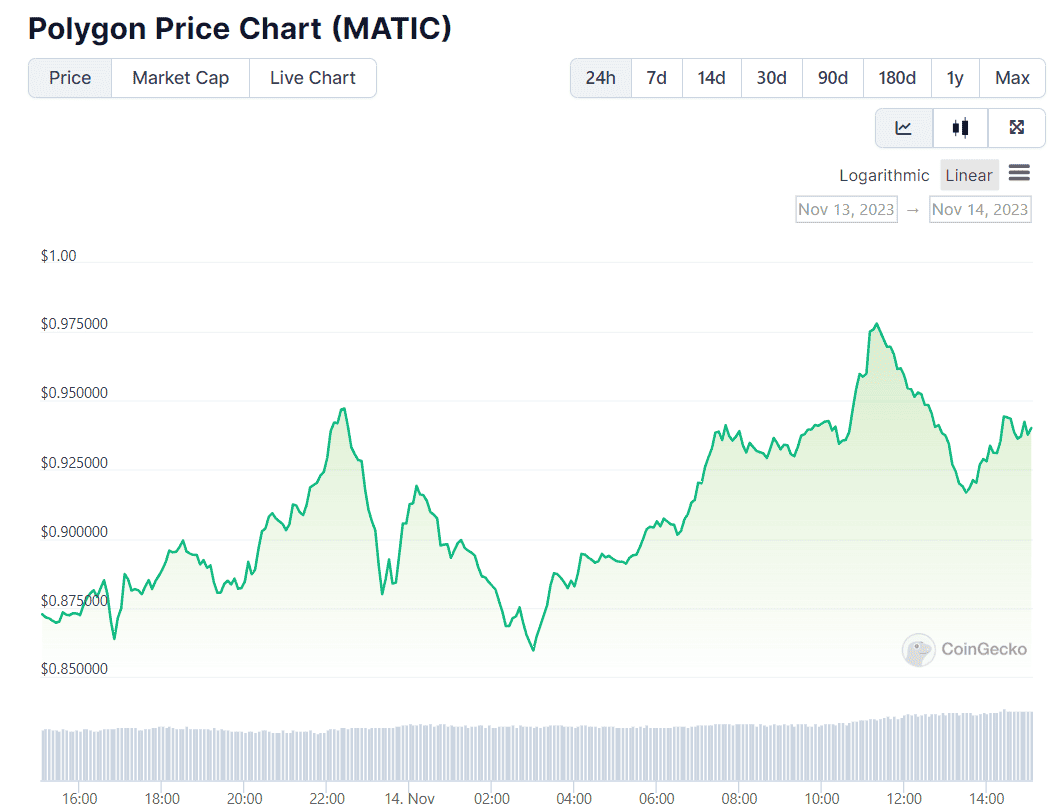The image size is (1055, 812).
Task: Select the 7d timeframe
Action: tap(656, 77)
